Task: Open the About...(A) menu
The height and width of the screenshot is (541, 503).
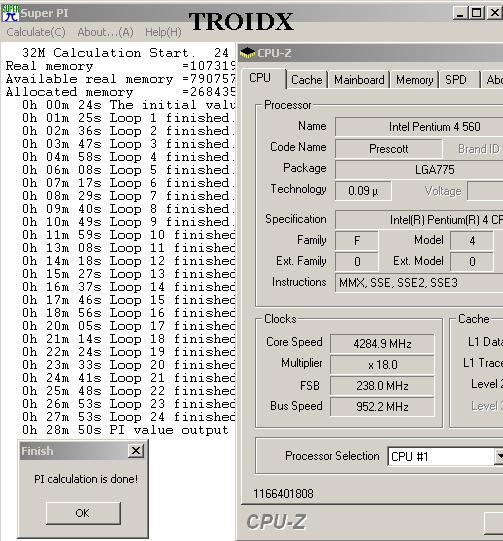Action: point(105,32)
